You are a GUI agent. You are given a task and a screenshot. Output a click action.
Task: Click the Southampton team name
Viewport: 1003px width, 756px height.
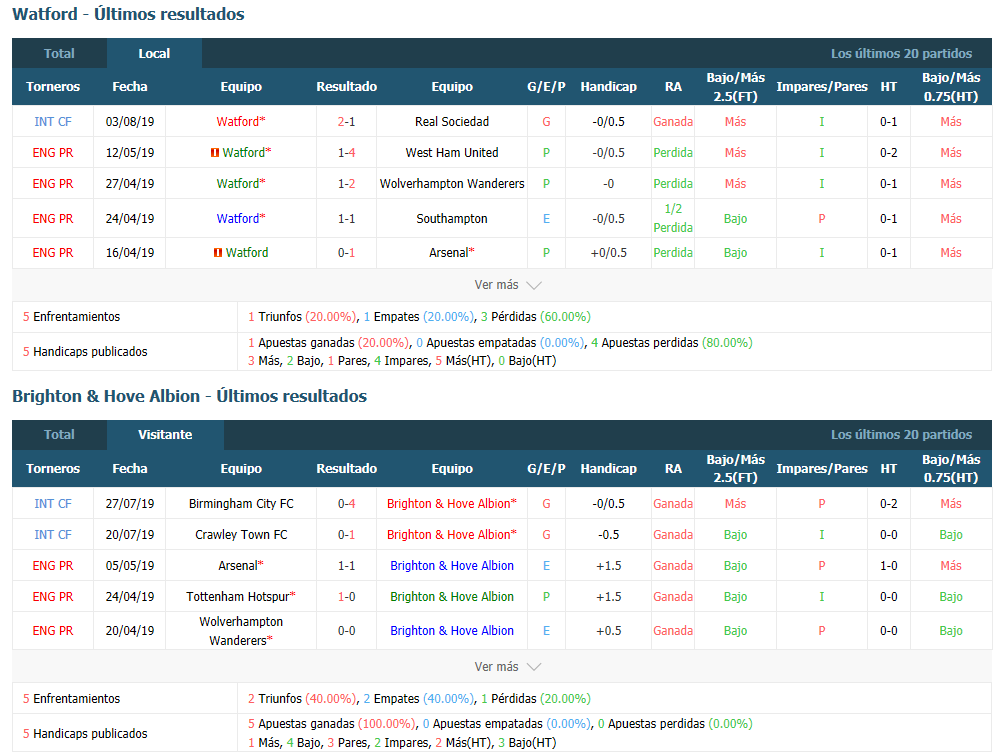(452, 219)
